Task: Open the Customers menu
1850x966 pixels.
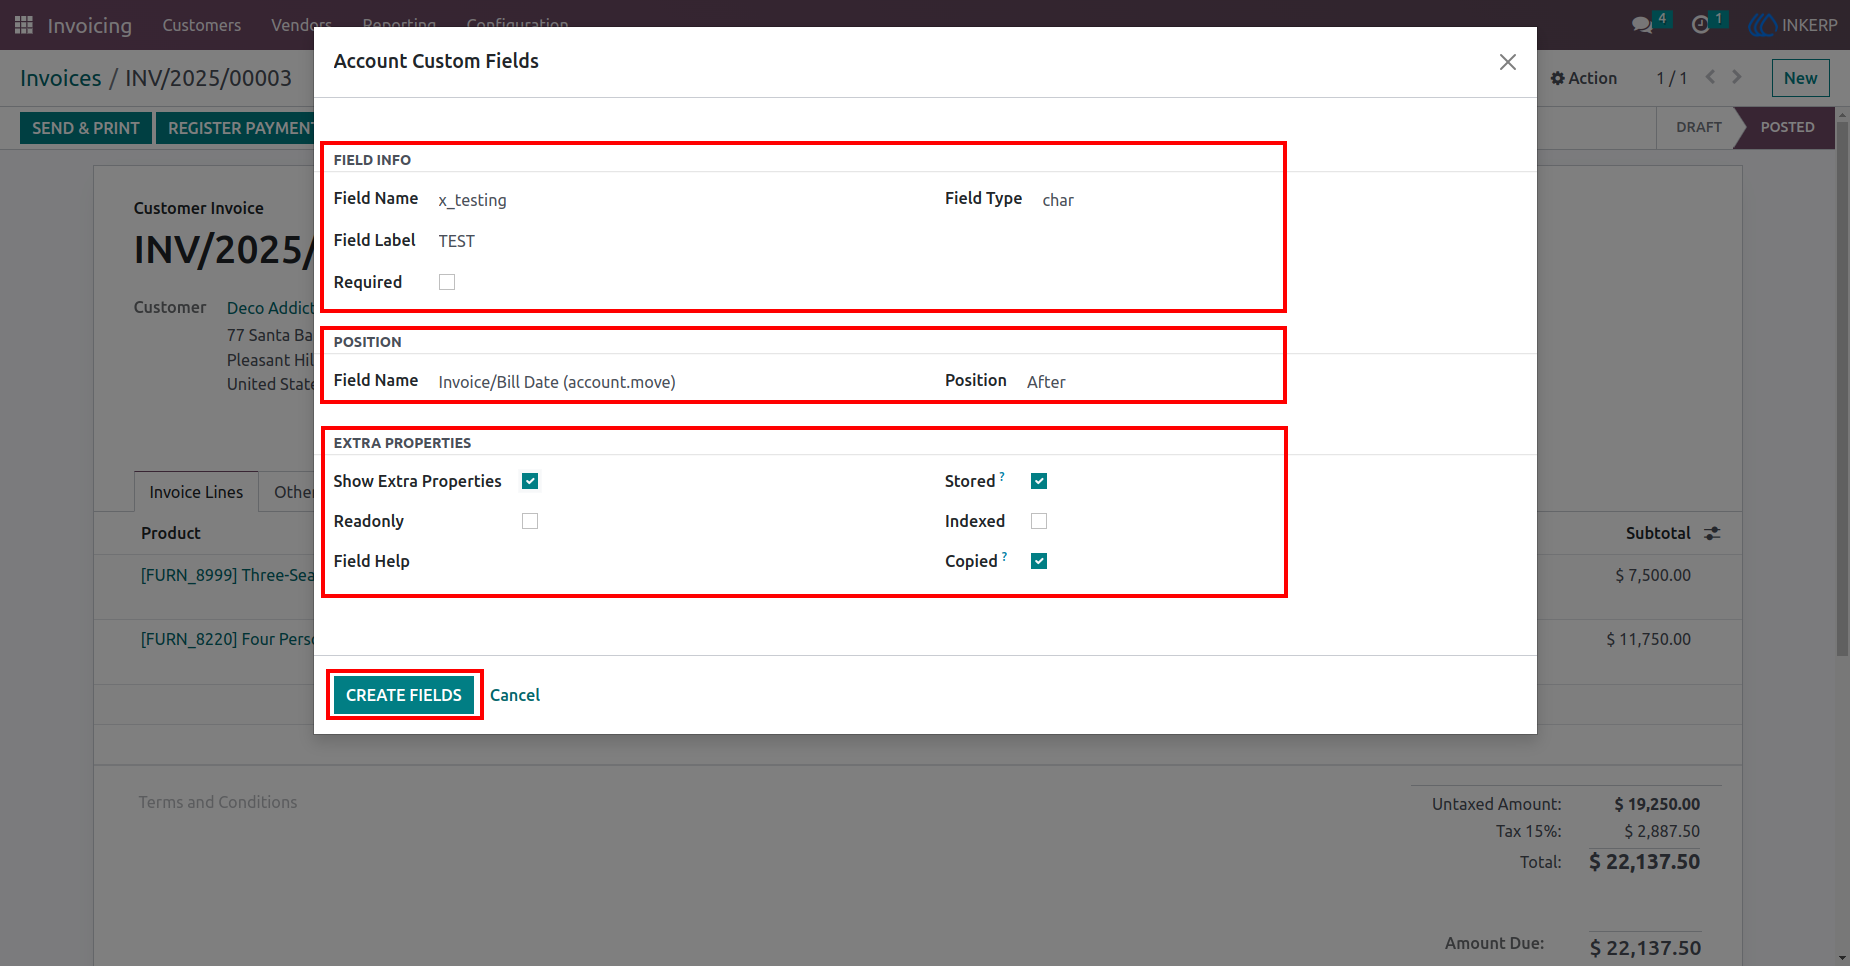Action: [202, 25]
